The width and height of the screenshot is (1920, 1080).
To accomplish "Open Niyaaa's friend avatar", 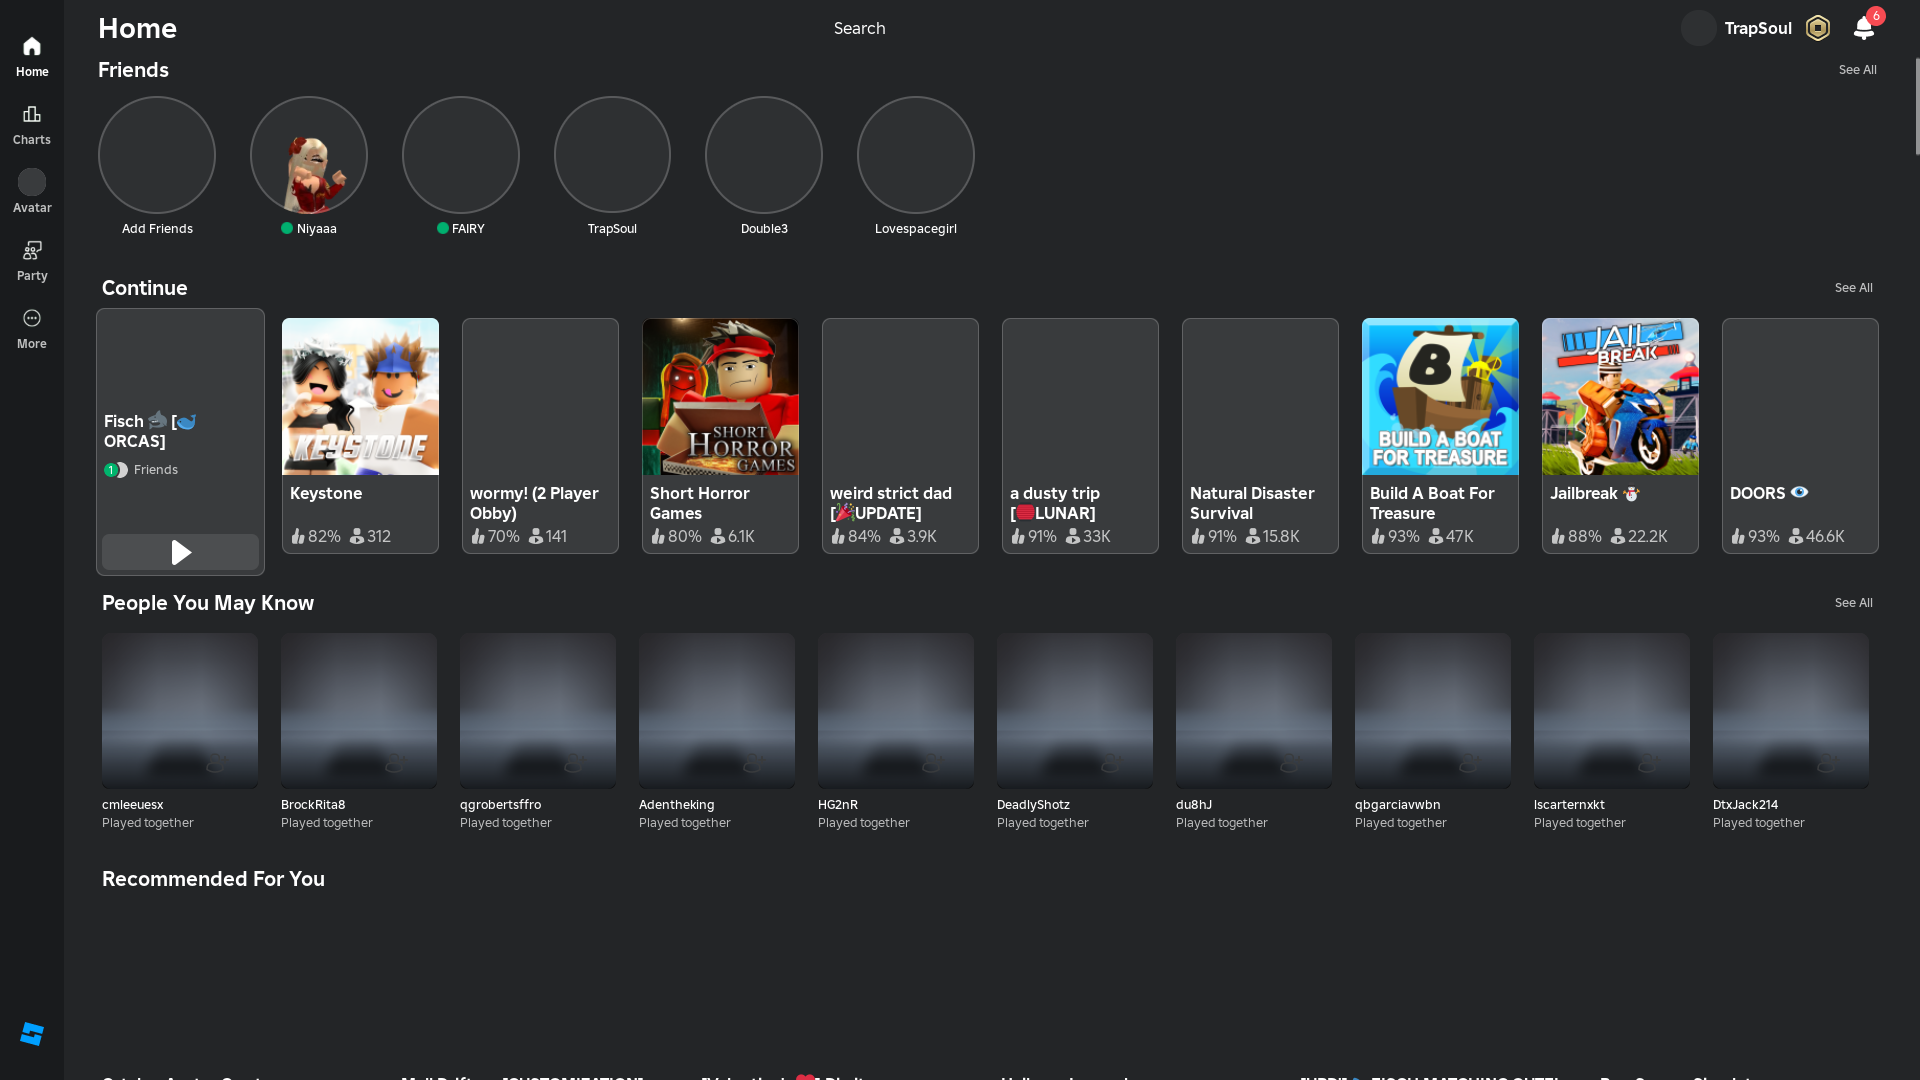I will point(309,155).
